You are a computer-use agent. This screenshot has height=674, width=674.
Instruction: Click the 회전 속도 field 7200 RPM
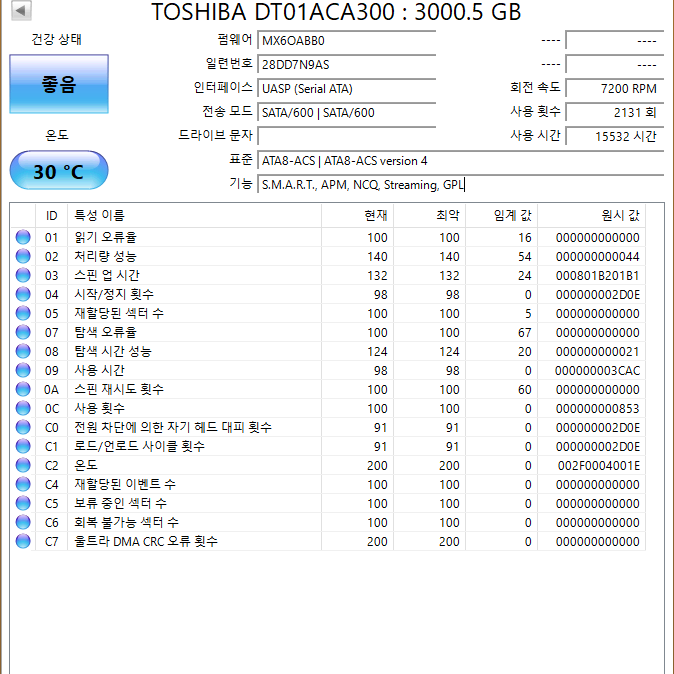(x=615, y=89)
